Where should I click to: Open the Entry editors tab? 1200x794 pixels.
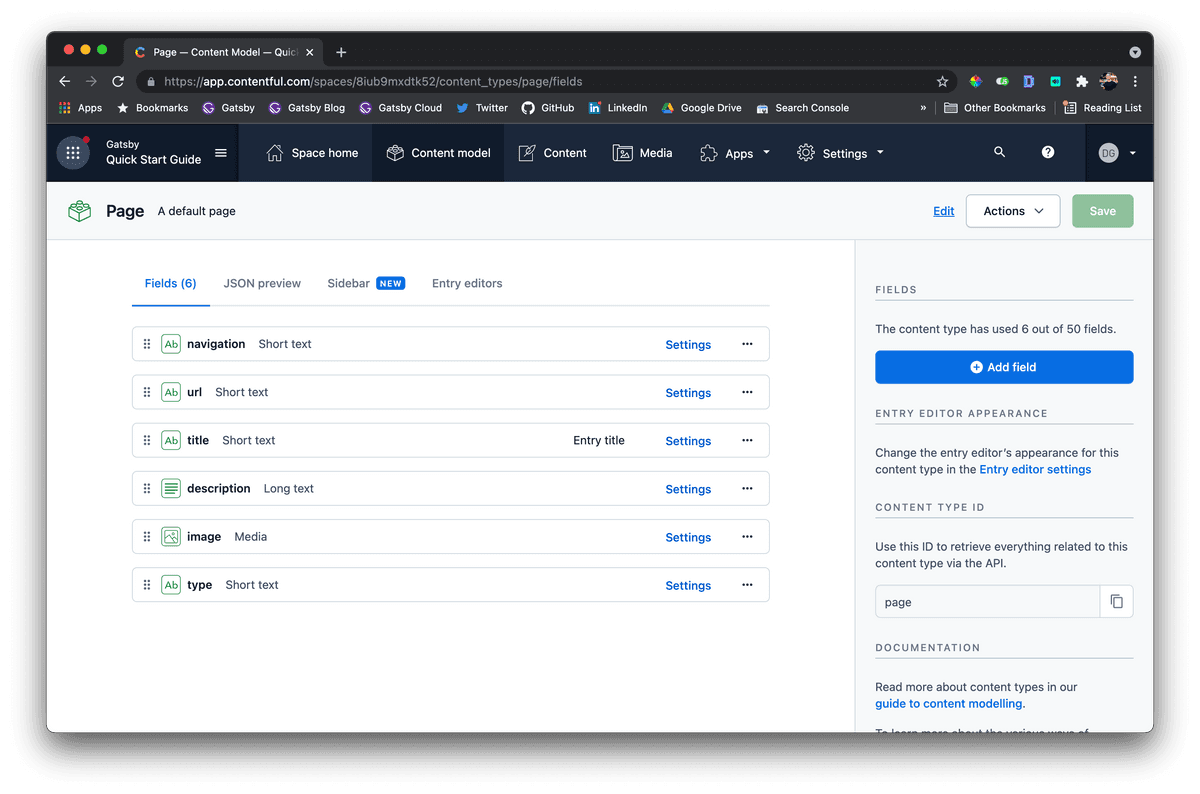467,283
